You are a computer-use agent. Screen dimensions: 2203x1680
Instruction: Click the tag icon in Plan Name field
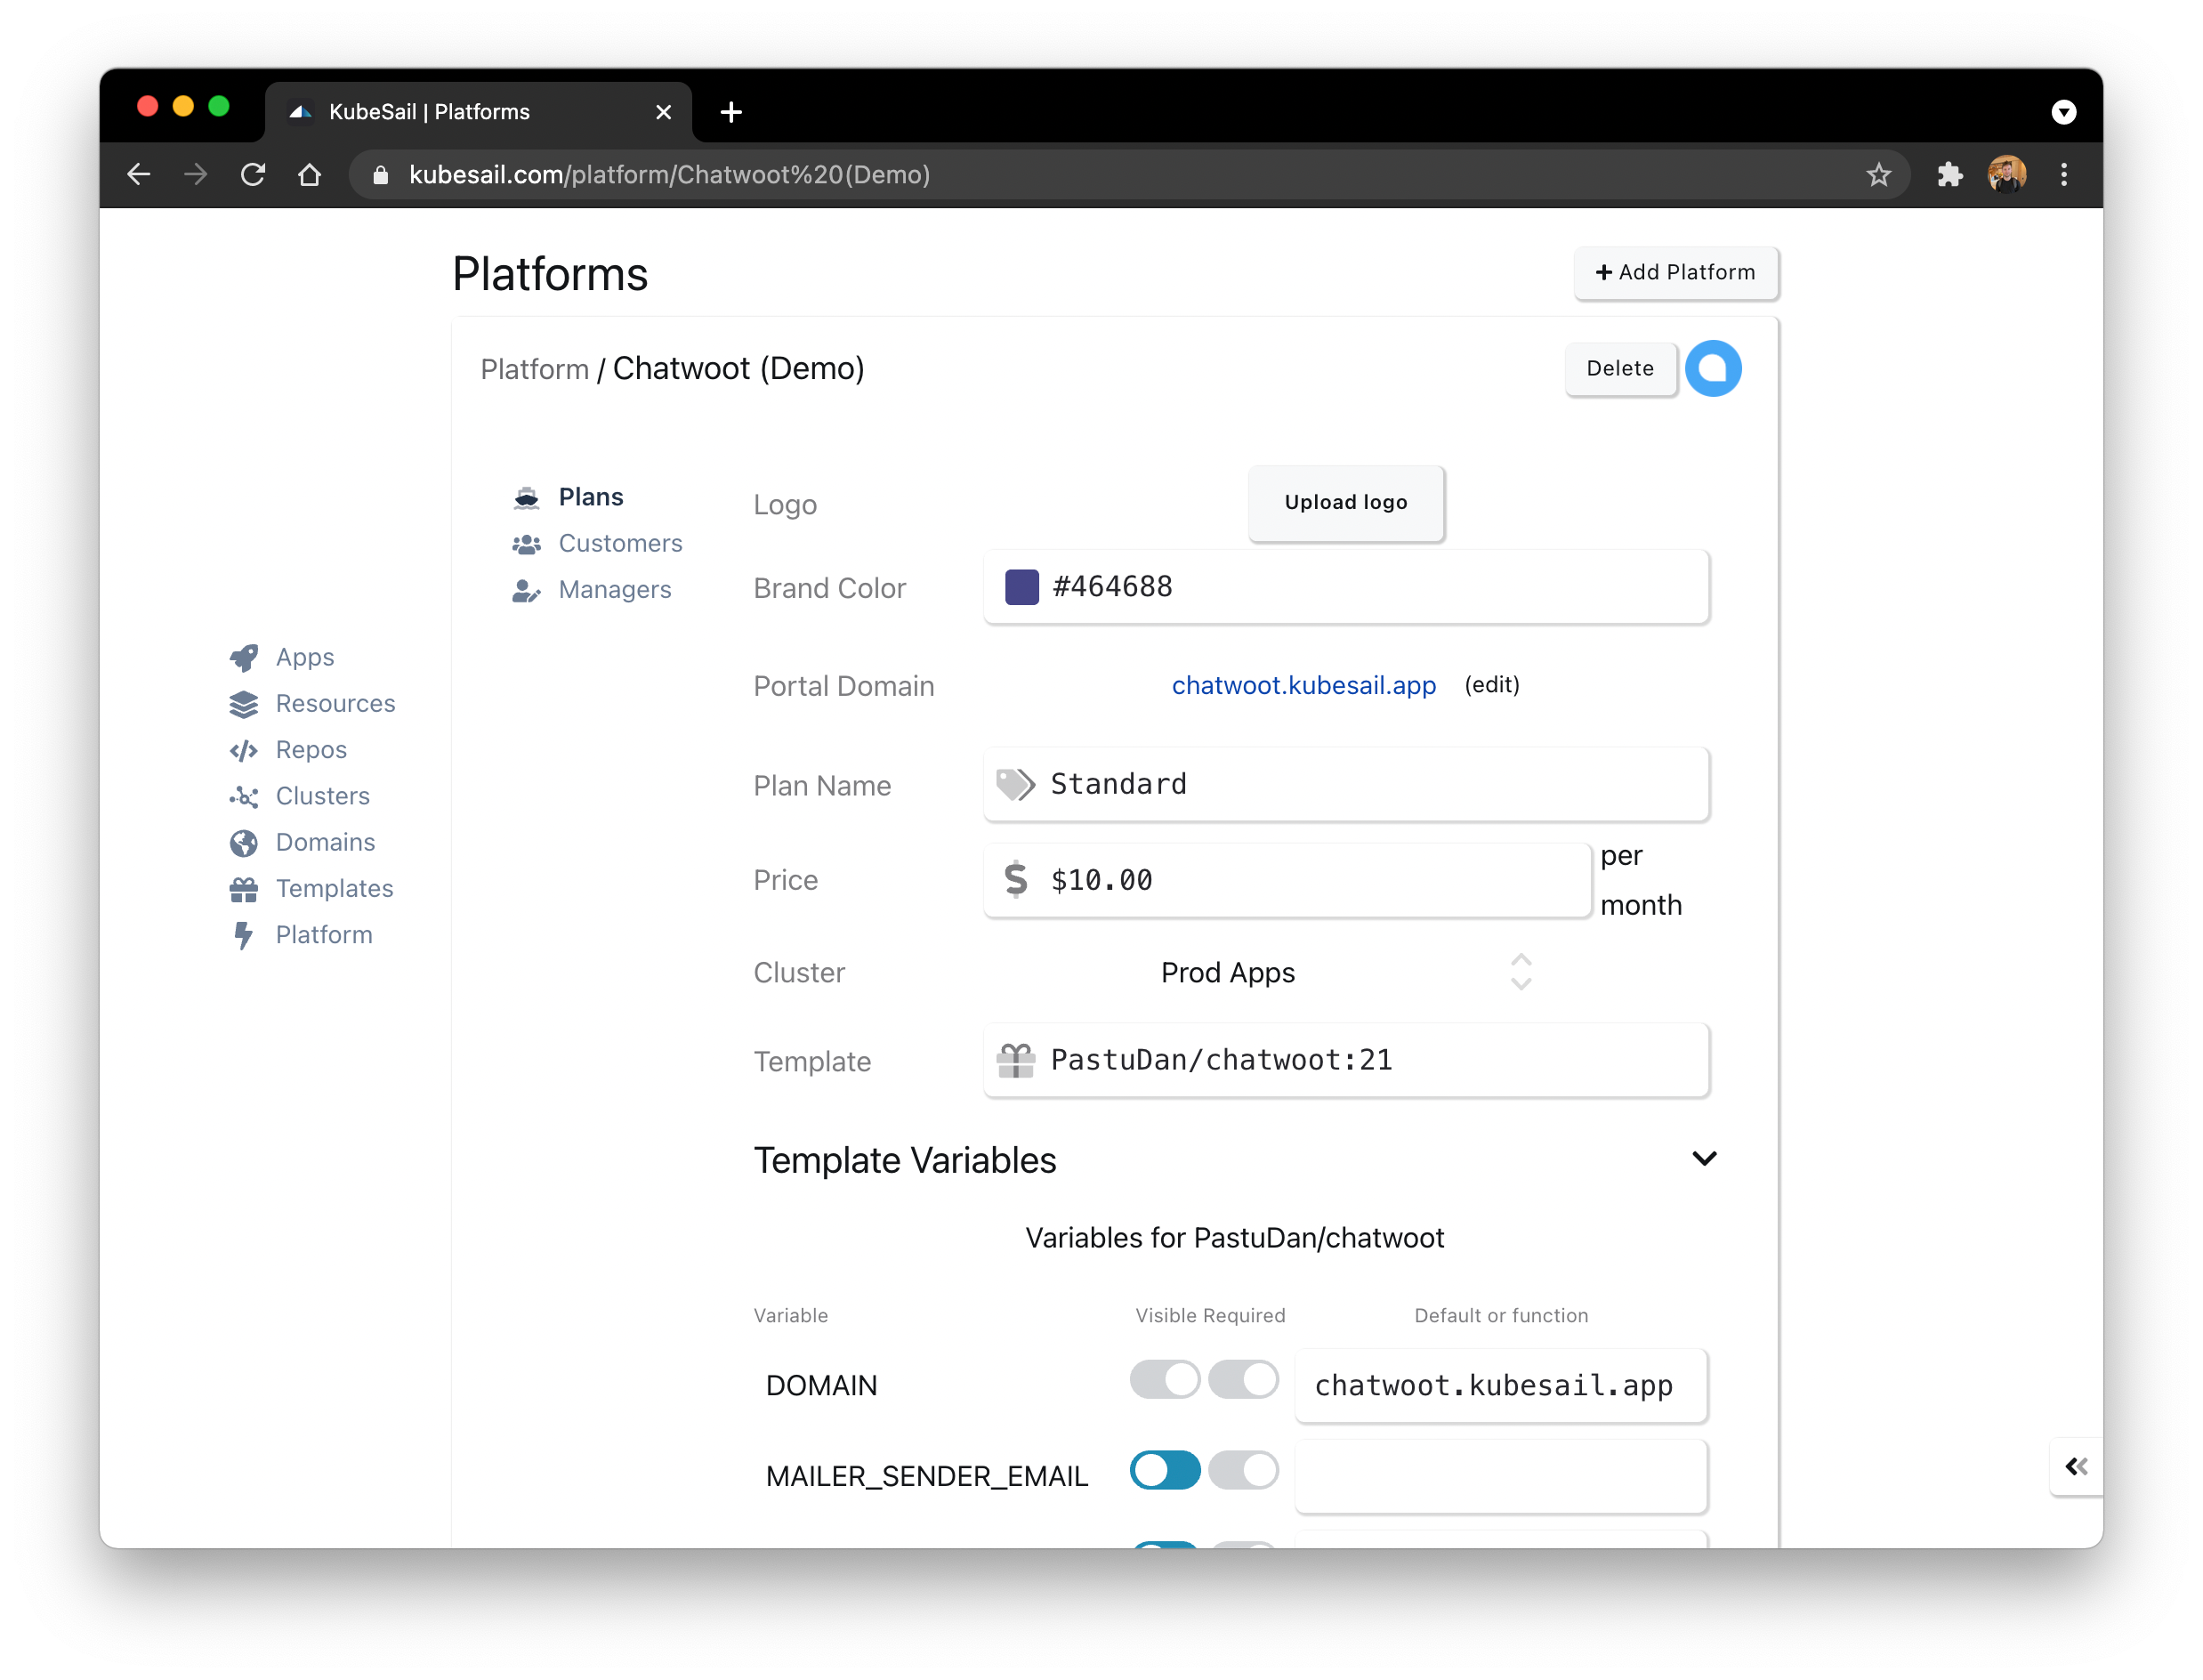point(1015,784)
